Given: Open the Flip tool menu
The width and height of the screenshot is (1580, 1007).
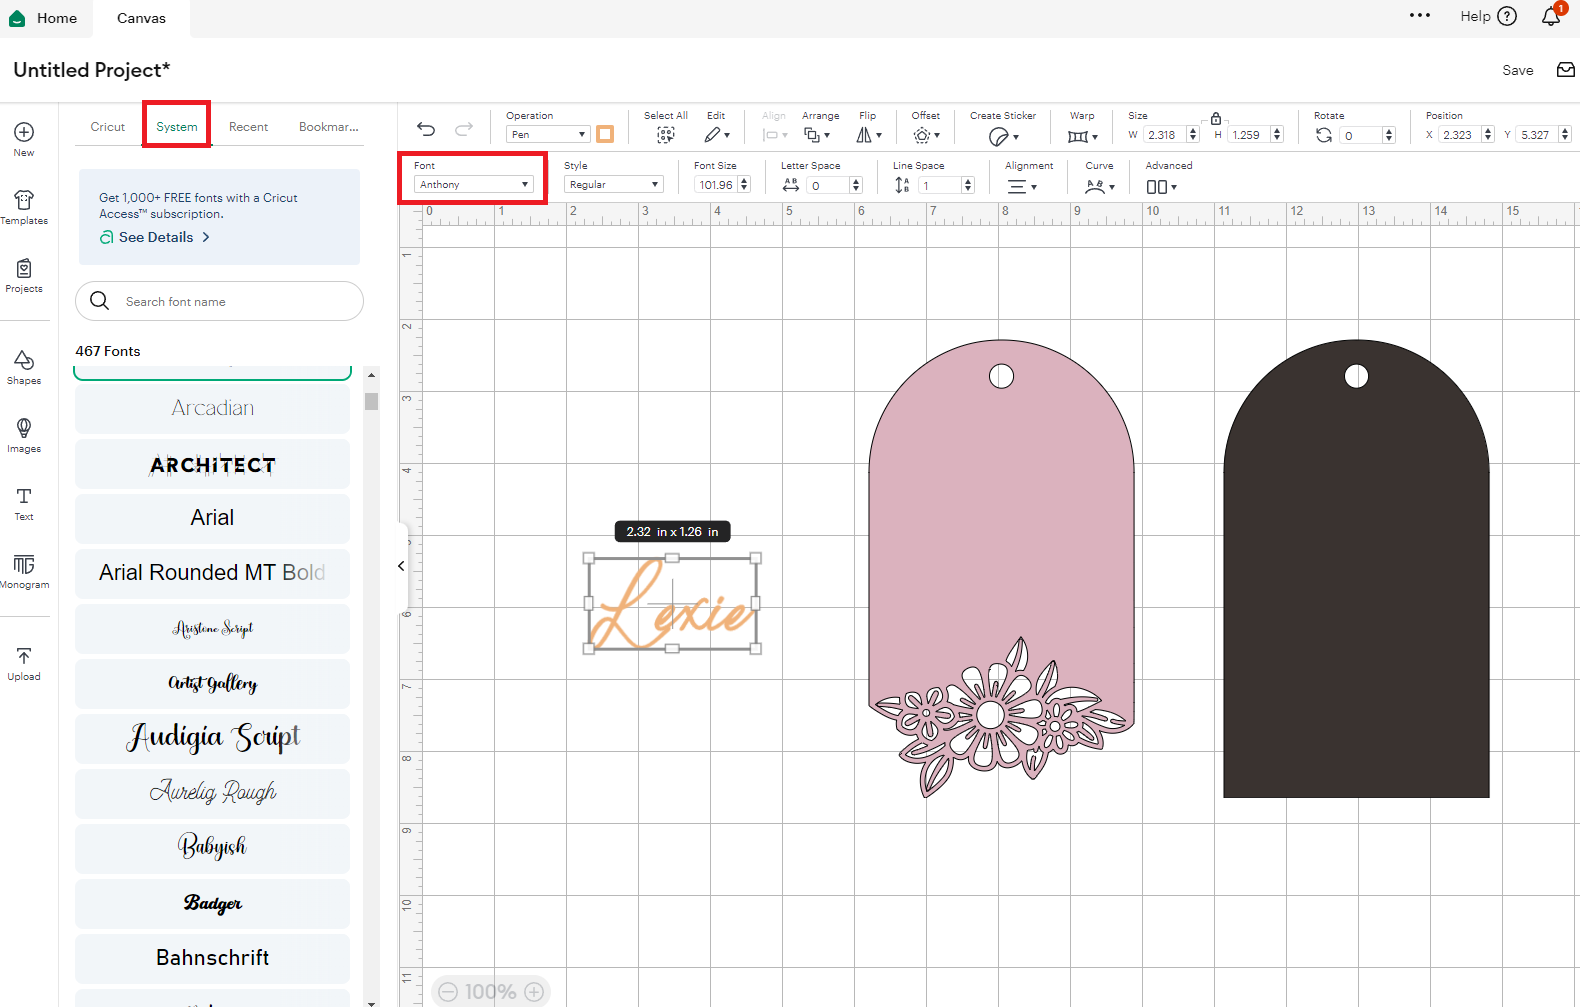Looking at the screenshot, I should (x=868, y=135).
